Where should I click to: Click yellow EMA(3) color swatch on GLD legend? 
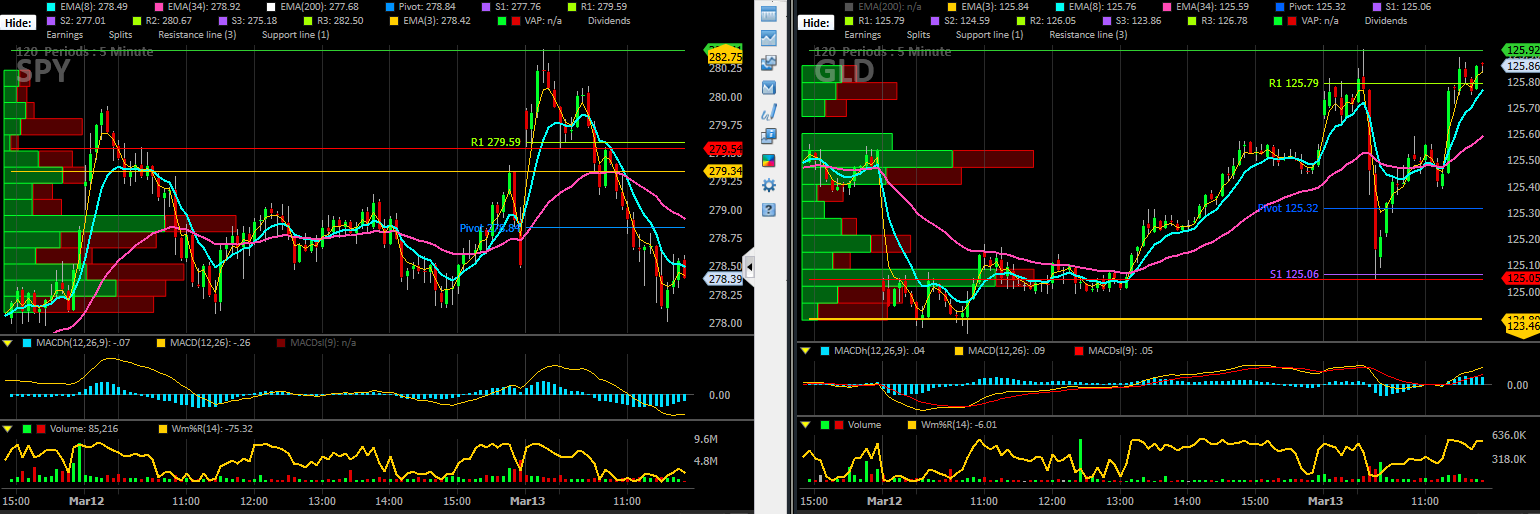click(954, 6)
